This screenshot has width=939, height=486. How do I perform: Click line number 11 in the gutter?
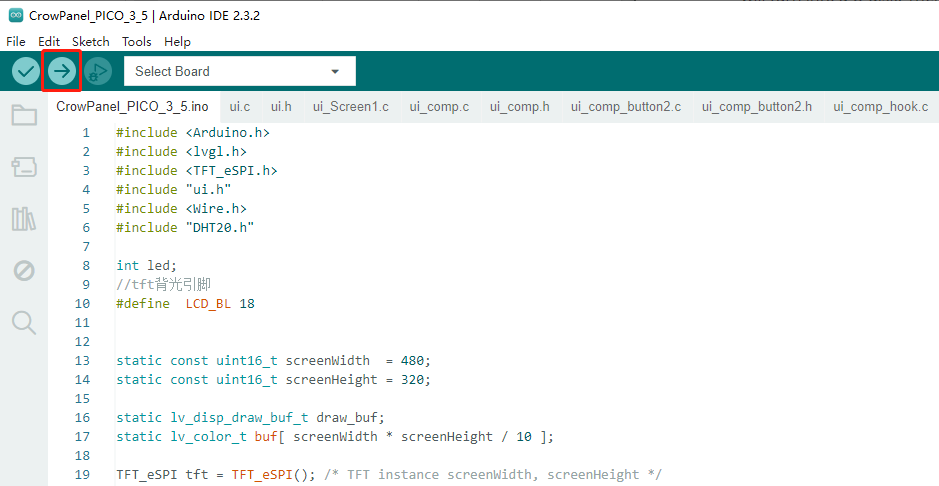pos(82,323)
